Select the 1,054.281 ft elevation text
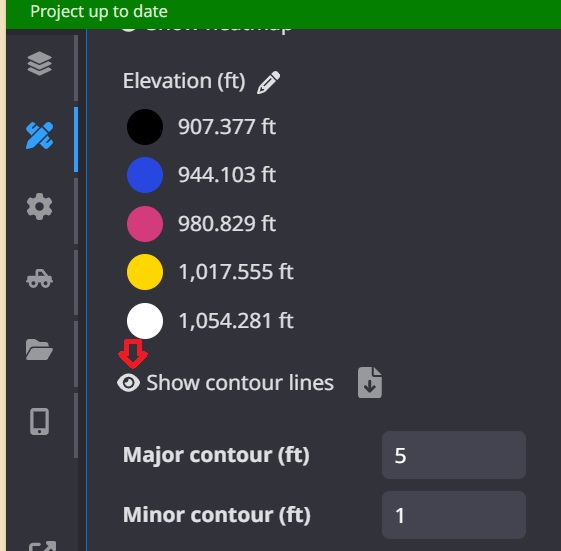 click(x=236, y=321)
